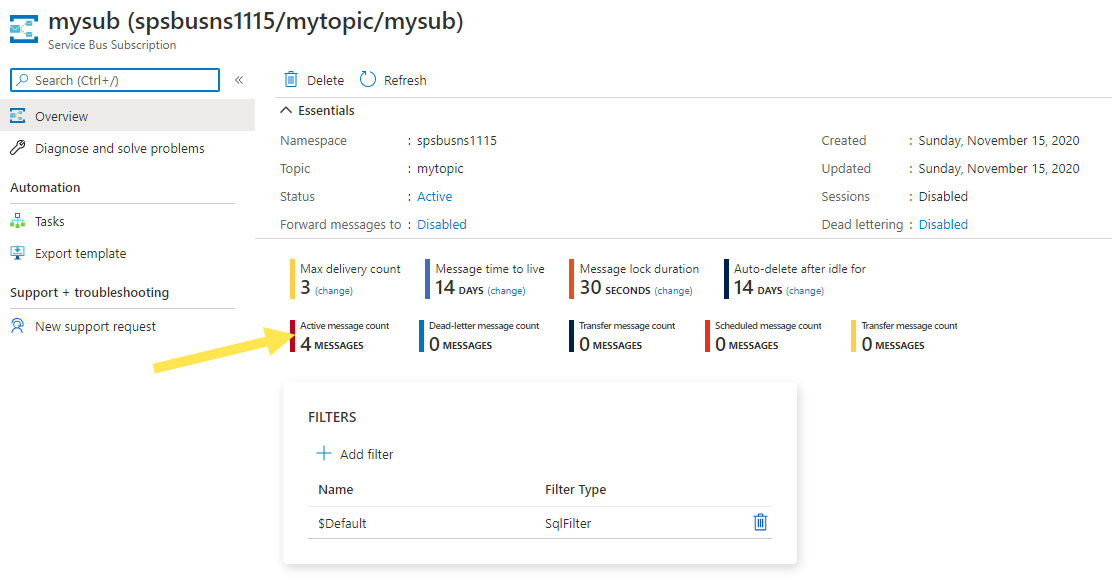1112x583 pixels.
Task: Click the plus icon beside Add filter
Action: (324, 454)
